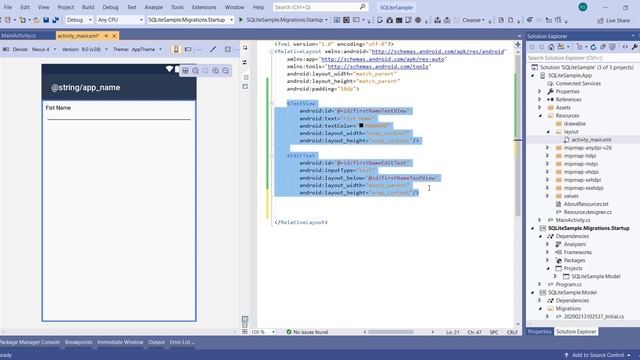This screenshot has height=360, width=640.
Task: Click the View Code icon in Solution Explorer
Action: point(624,47)
